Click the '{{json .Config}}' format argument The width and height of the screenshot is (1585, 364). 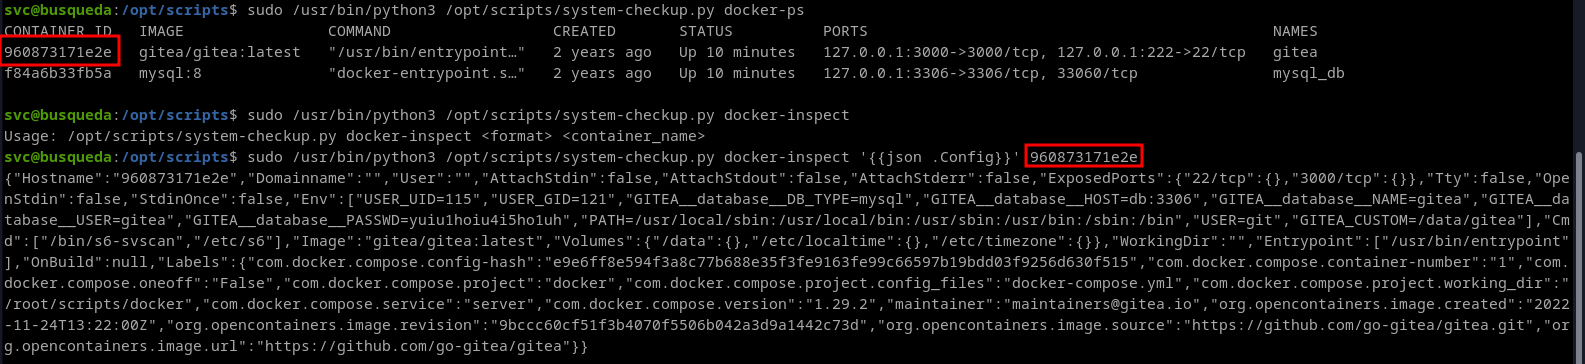click(x=940, y=157)
